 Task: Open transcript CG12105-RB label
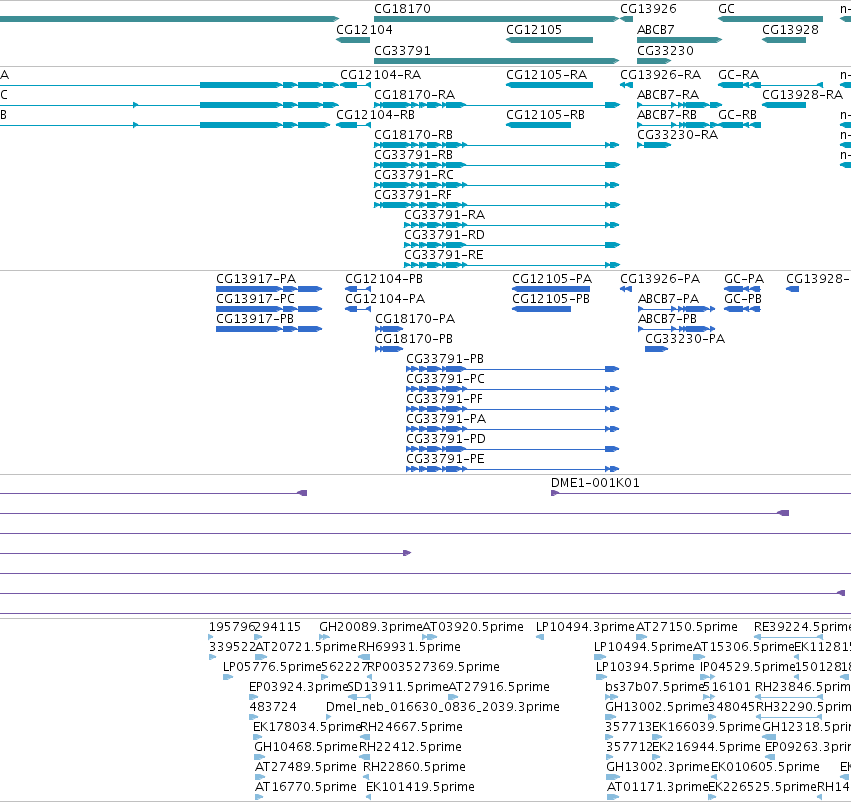pyautogui.click(x=545, y=115)
